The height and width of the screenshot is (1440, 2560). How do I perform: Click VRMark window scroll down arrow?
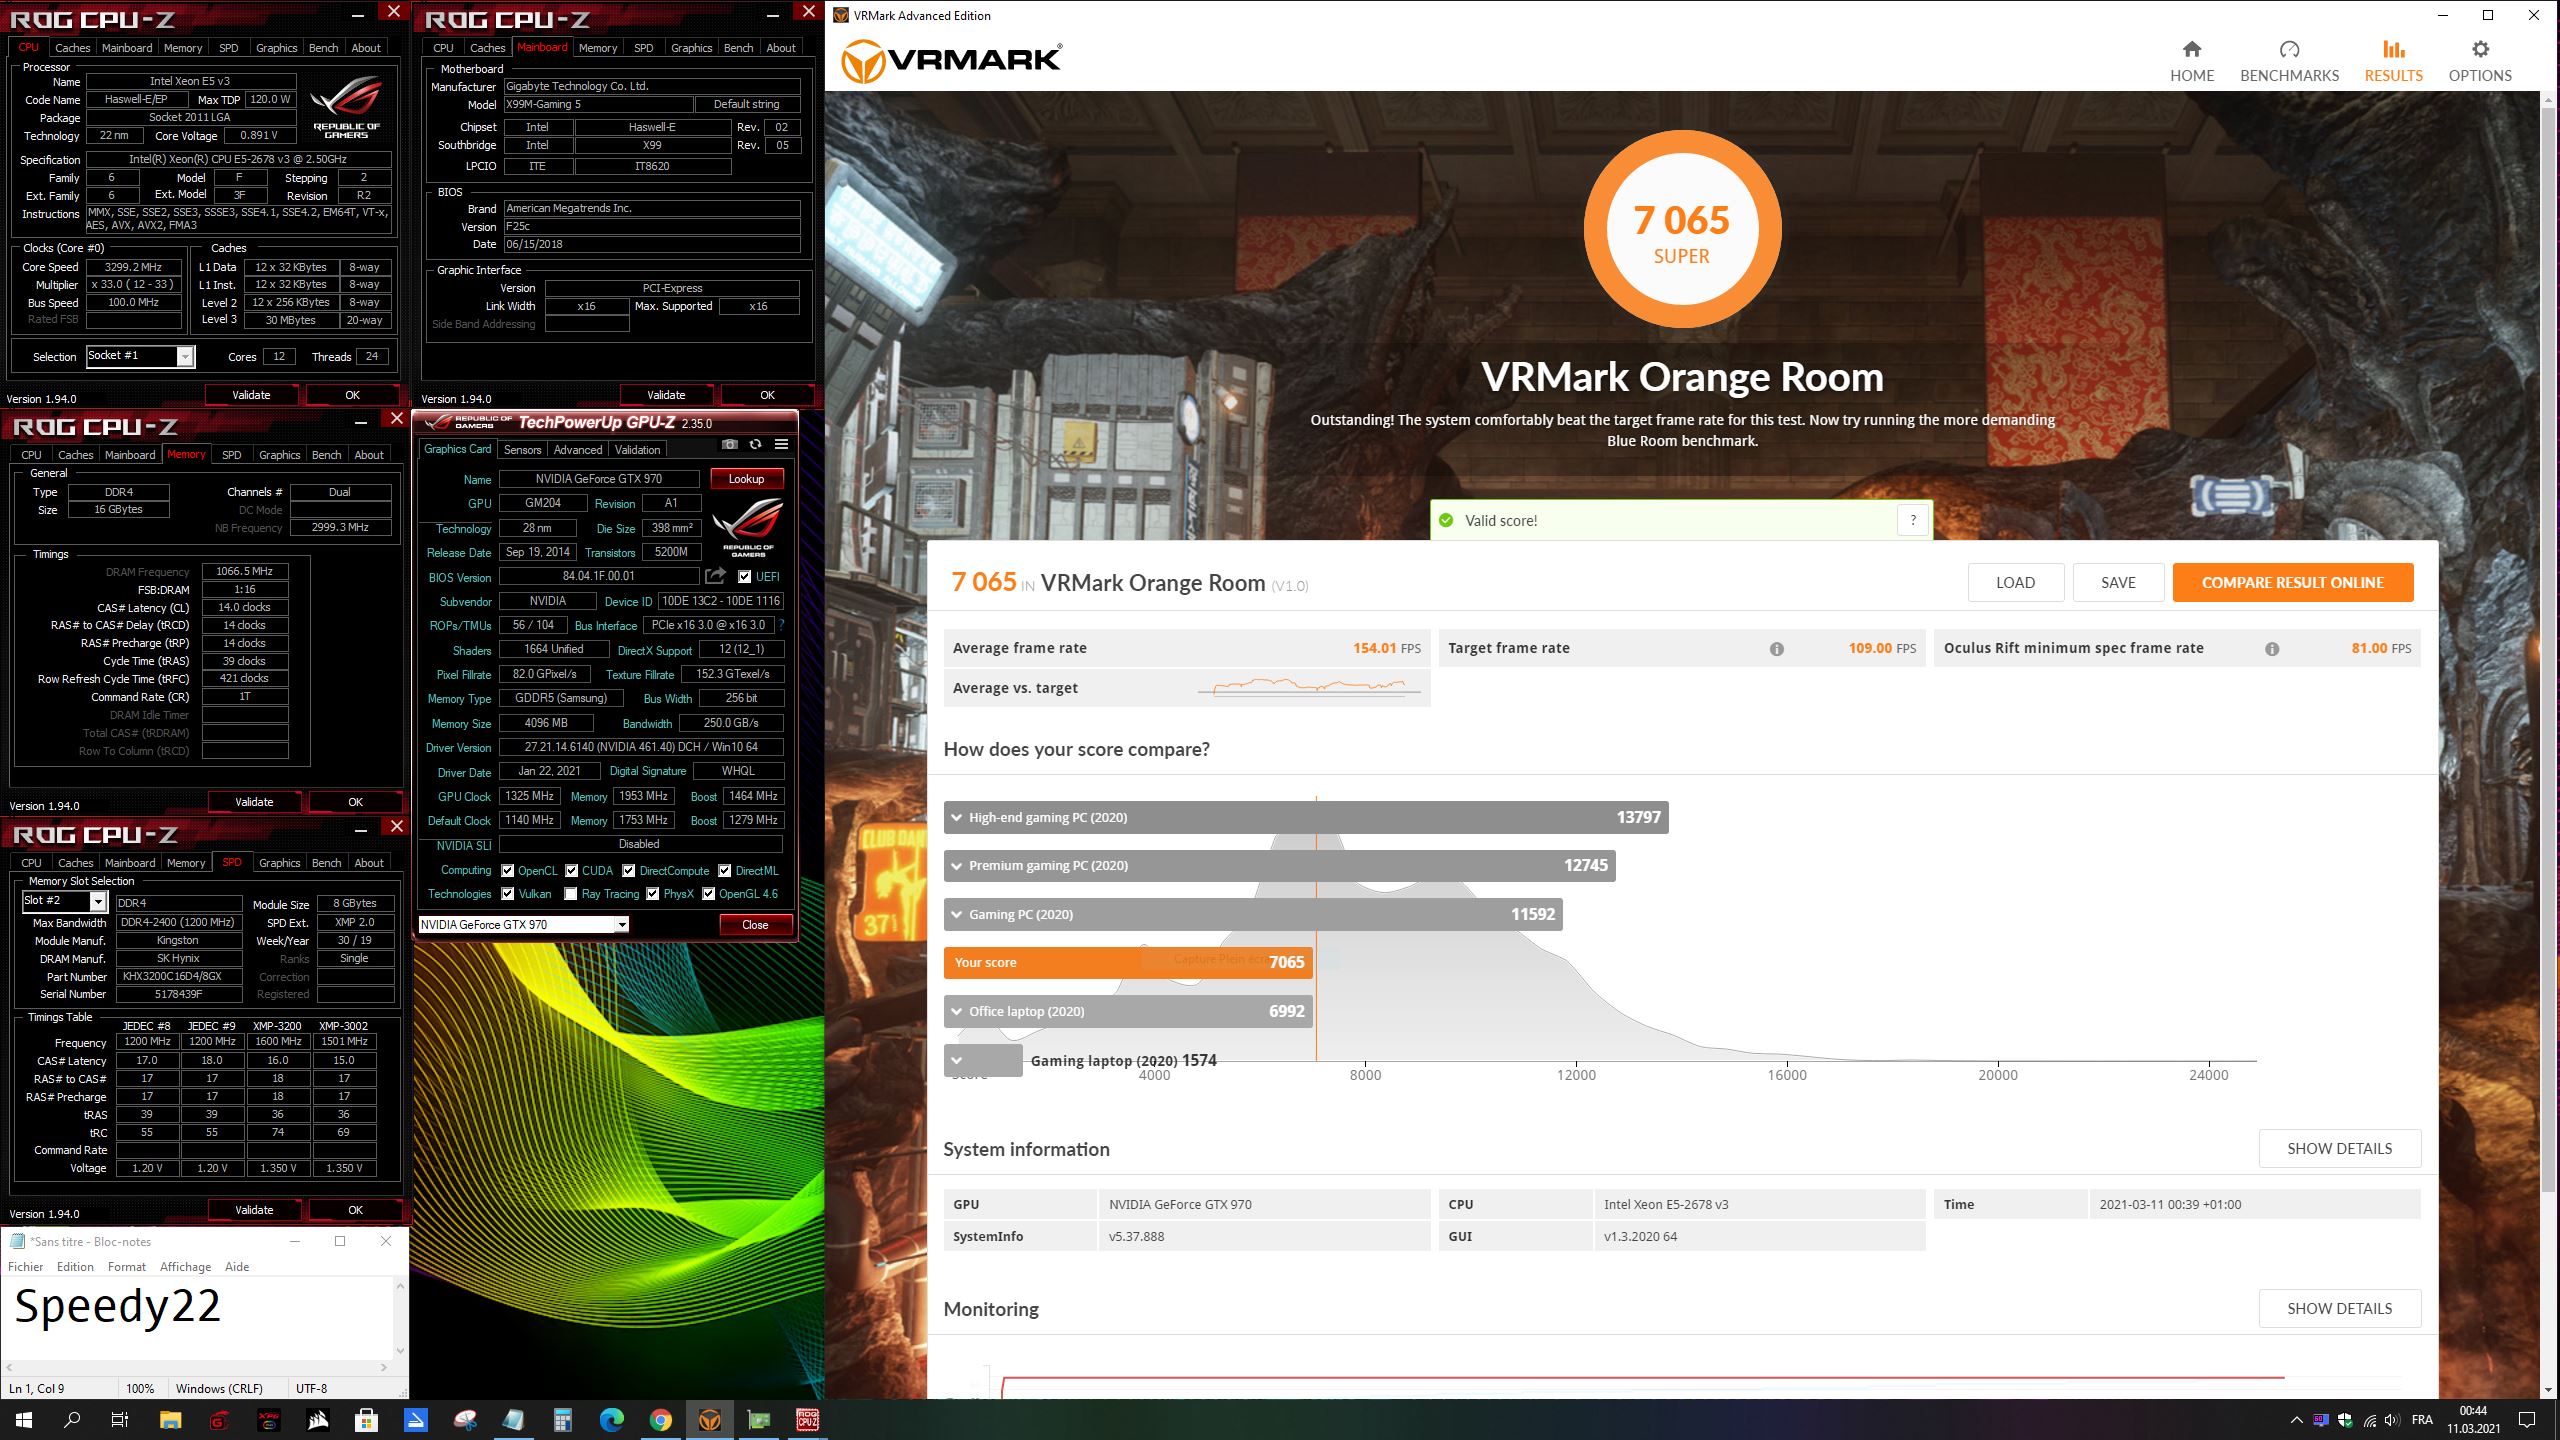point(2547,1390)
